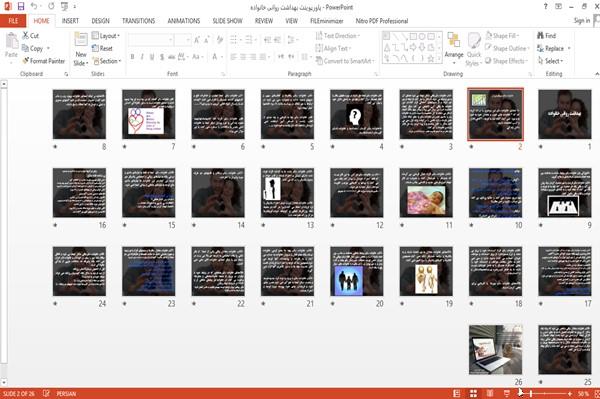Screen dimensions: 600x399
Task: Click the Copy icon
Action: pyautogui.click(x=25, y=48)
